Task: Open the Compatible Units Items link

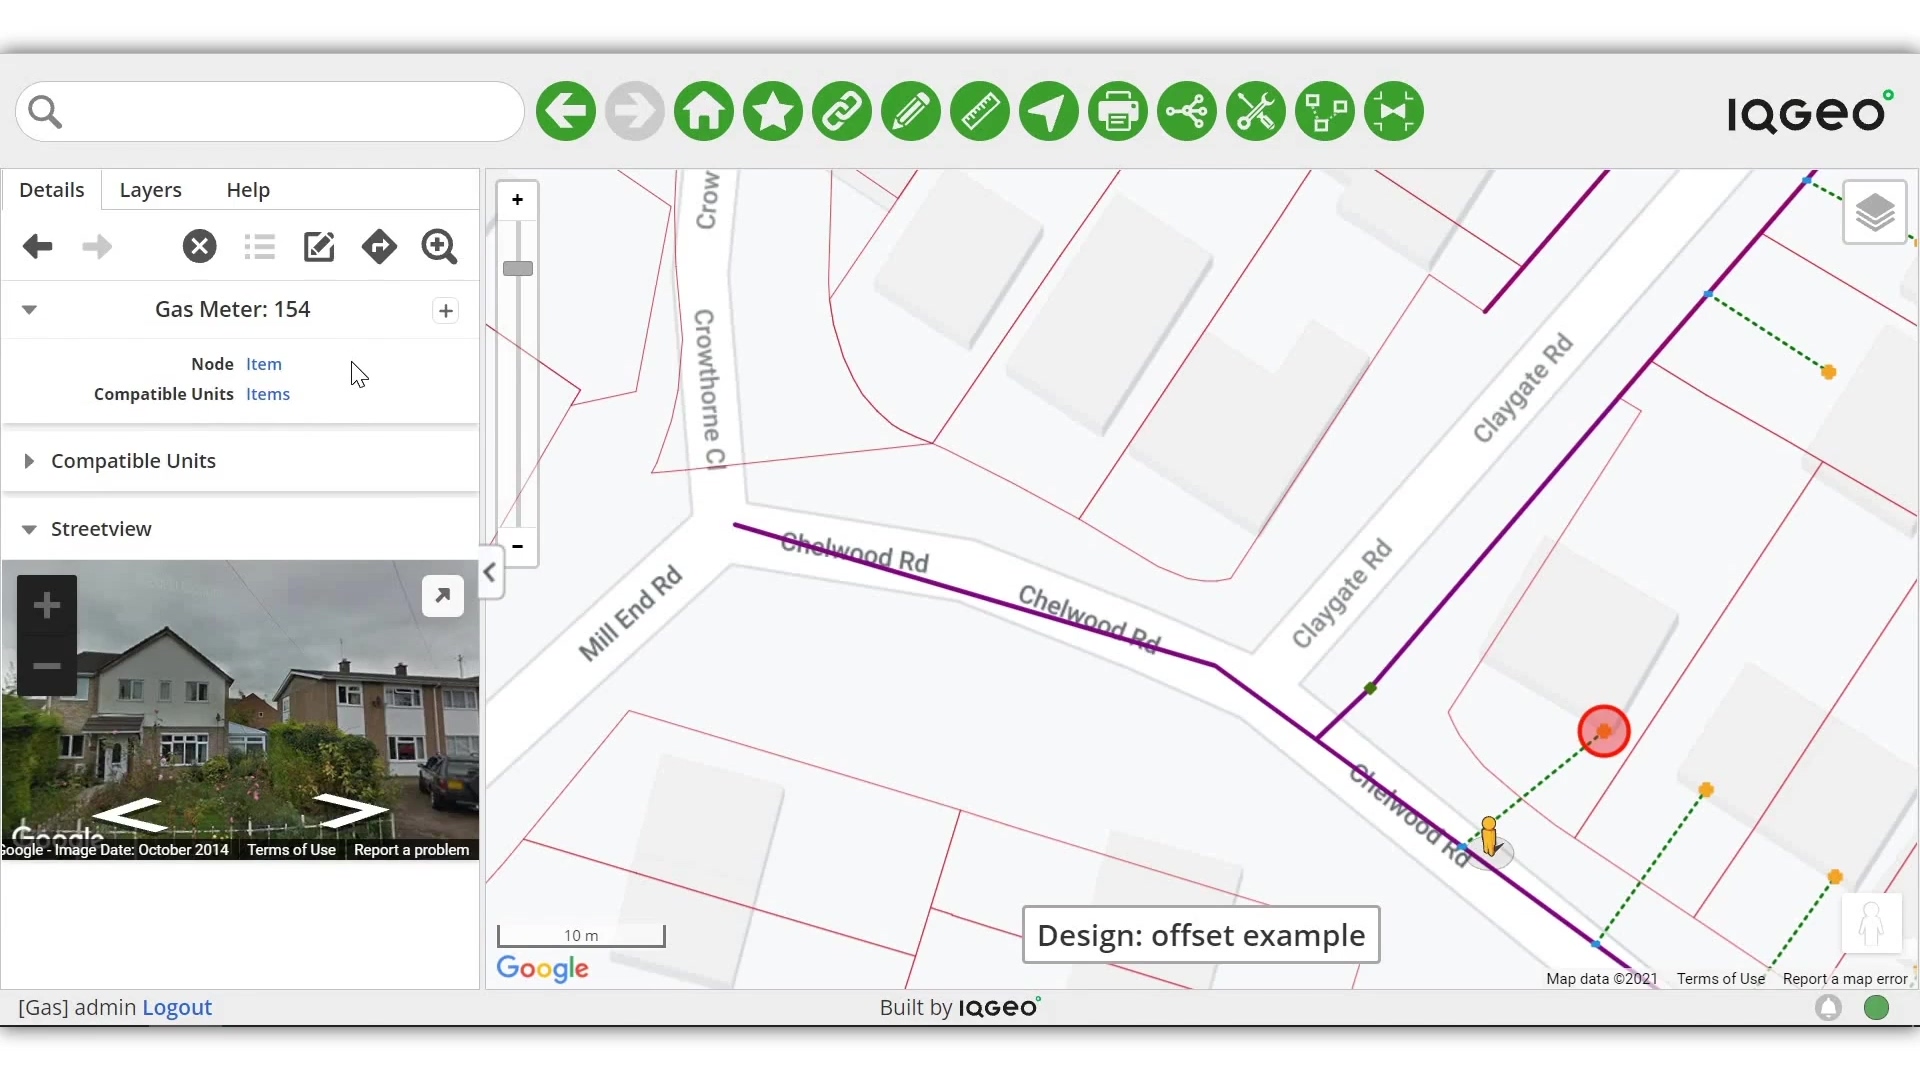Action: (268, 394)
